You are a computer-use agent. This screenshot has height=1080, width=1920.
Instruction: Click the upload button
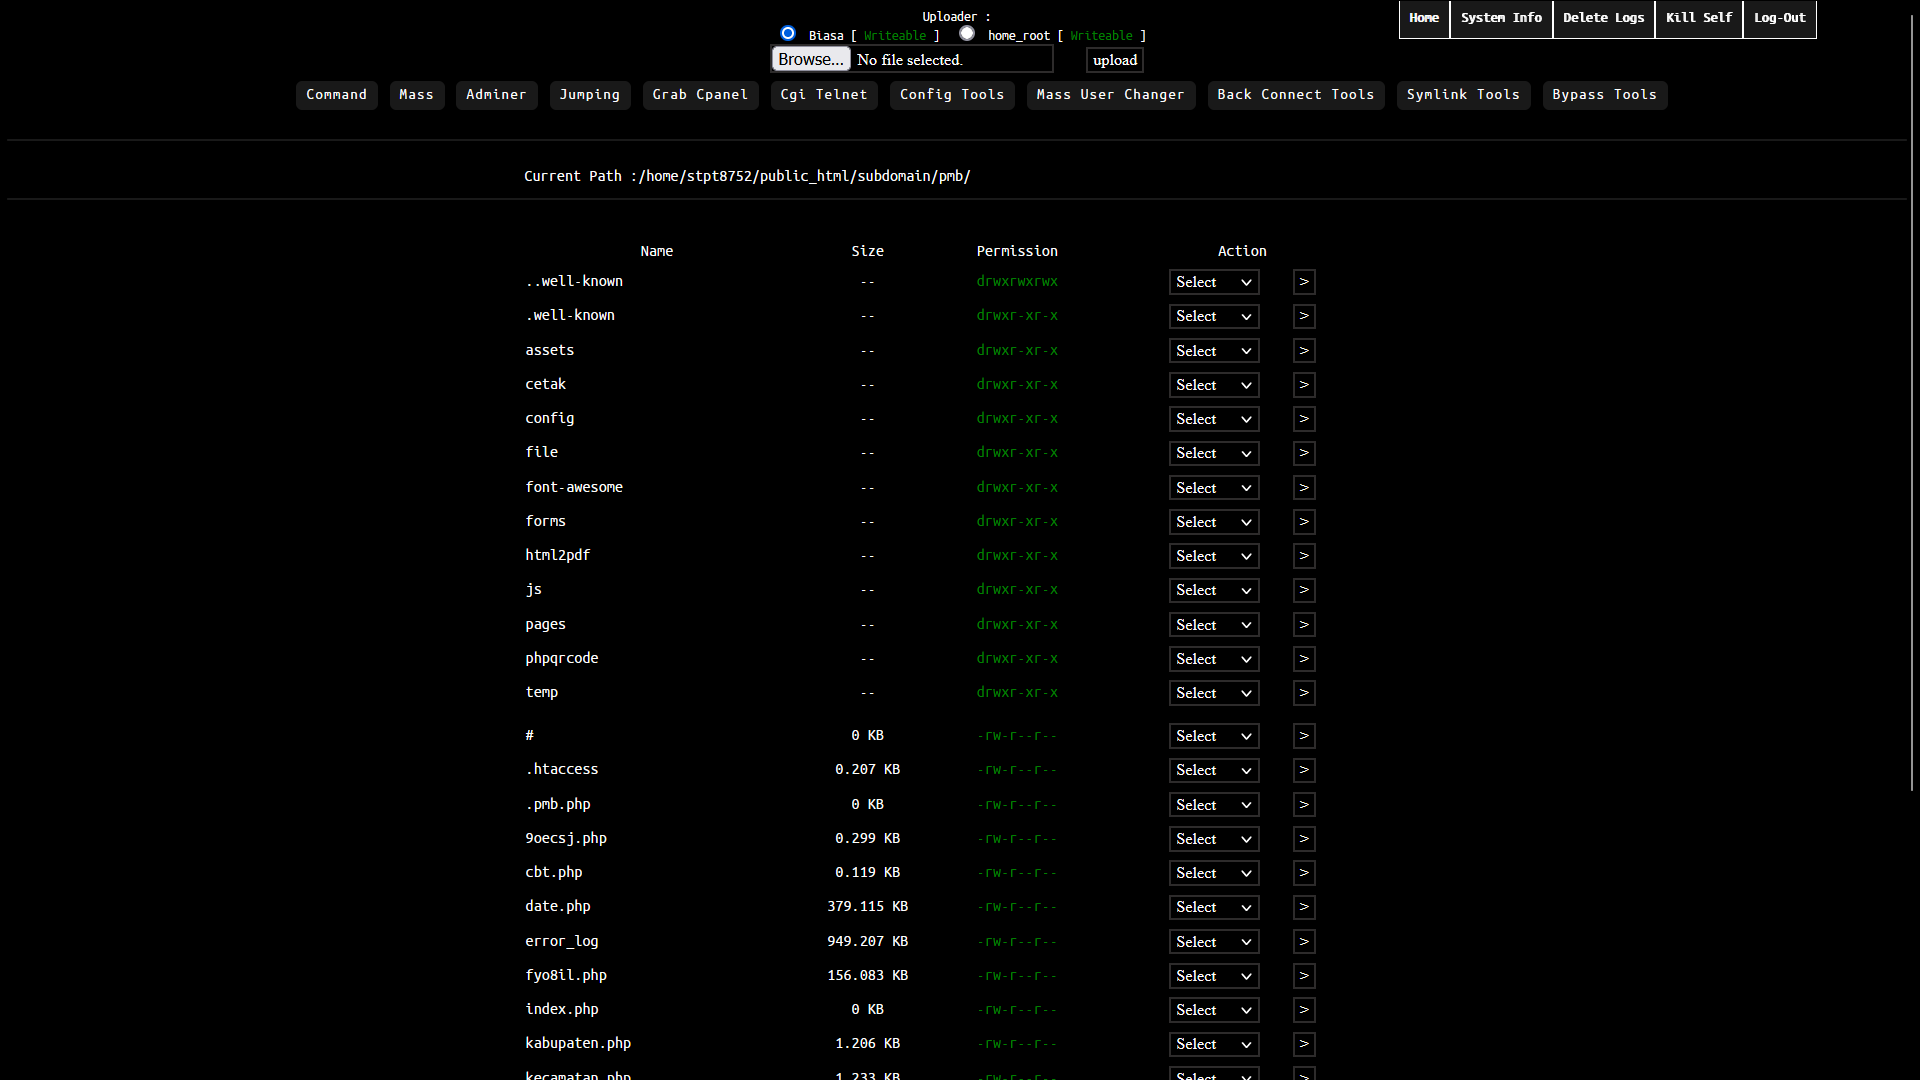point(1115,60)
